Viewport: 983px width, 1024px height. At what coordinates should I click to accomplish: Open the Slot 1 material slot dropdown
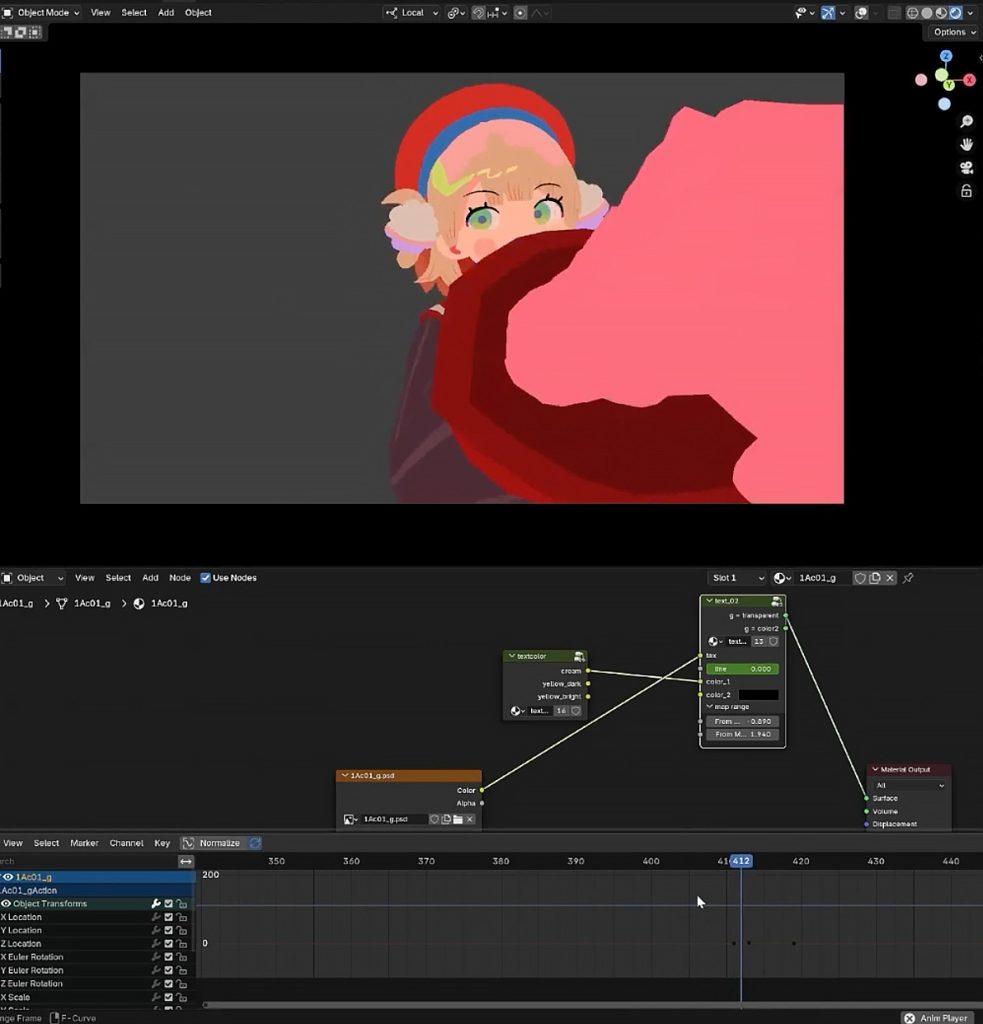coord(737,578)
